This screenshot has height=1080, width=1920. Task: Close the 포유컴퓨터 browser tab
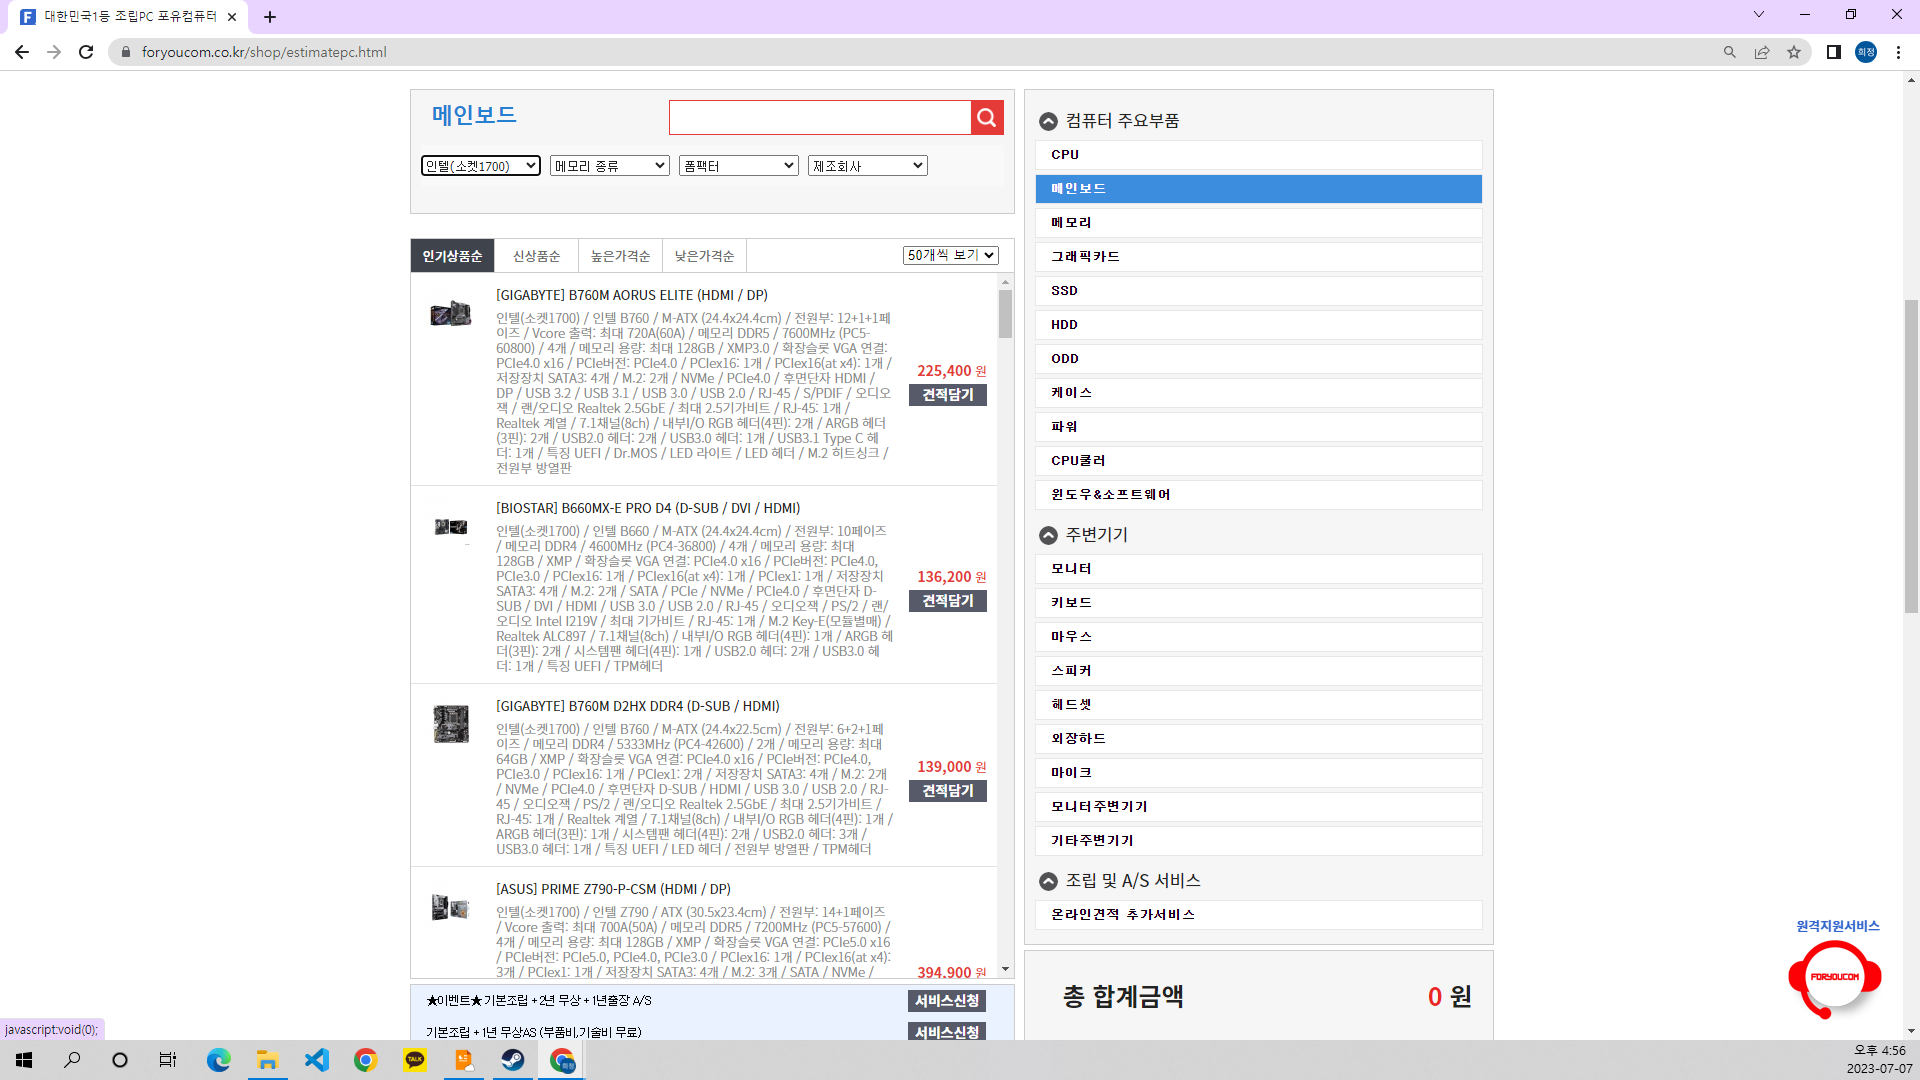pyautogui.click(x=232, y=17)
